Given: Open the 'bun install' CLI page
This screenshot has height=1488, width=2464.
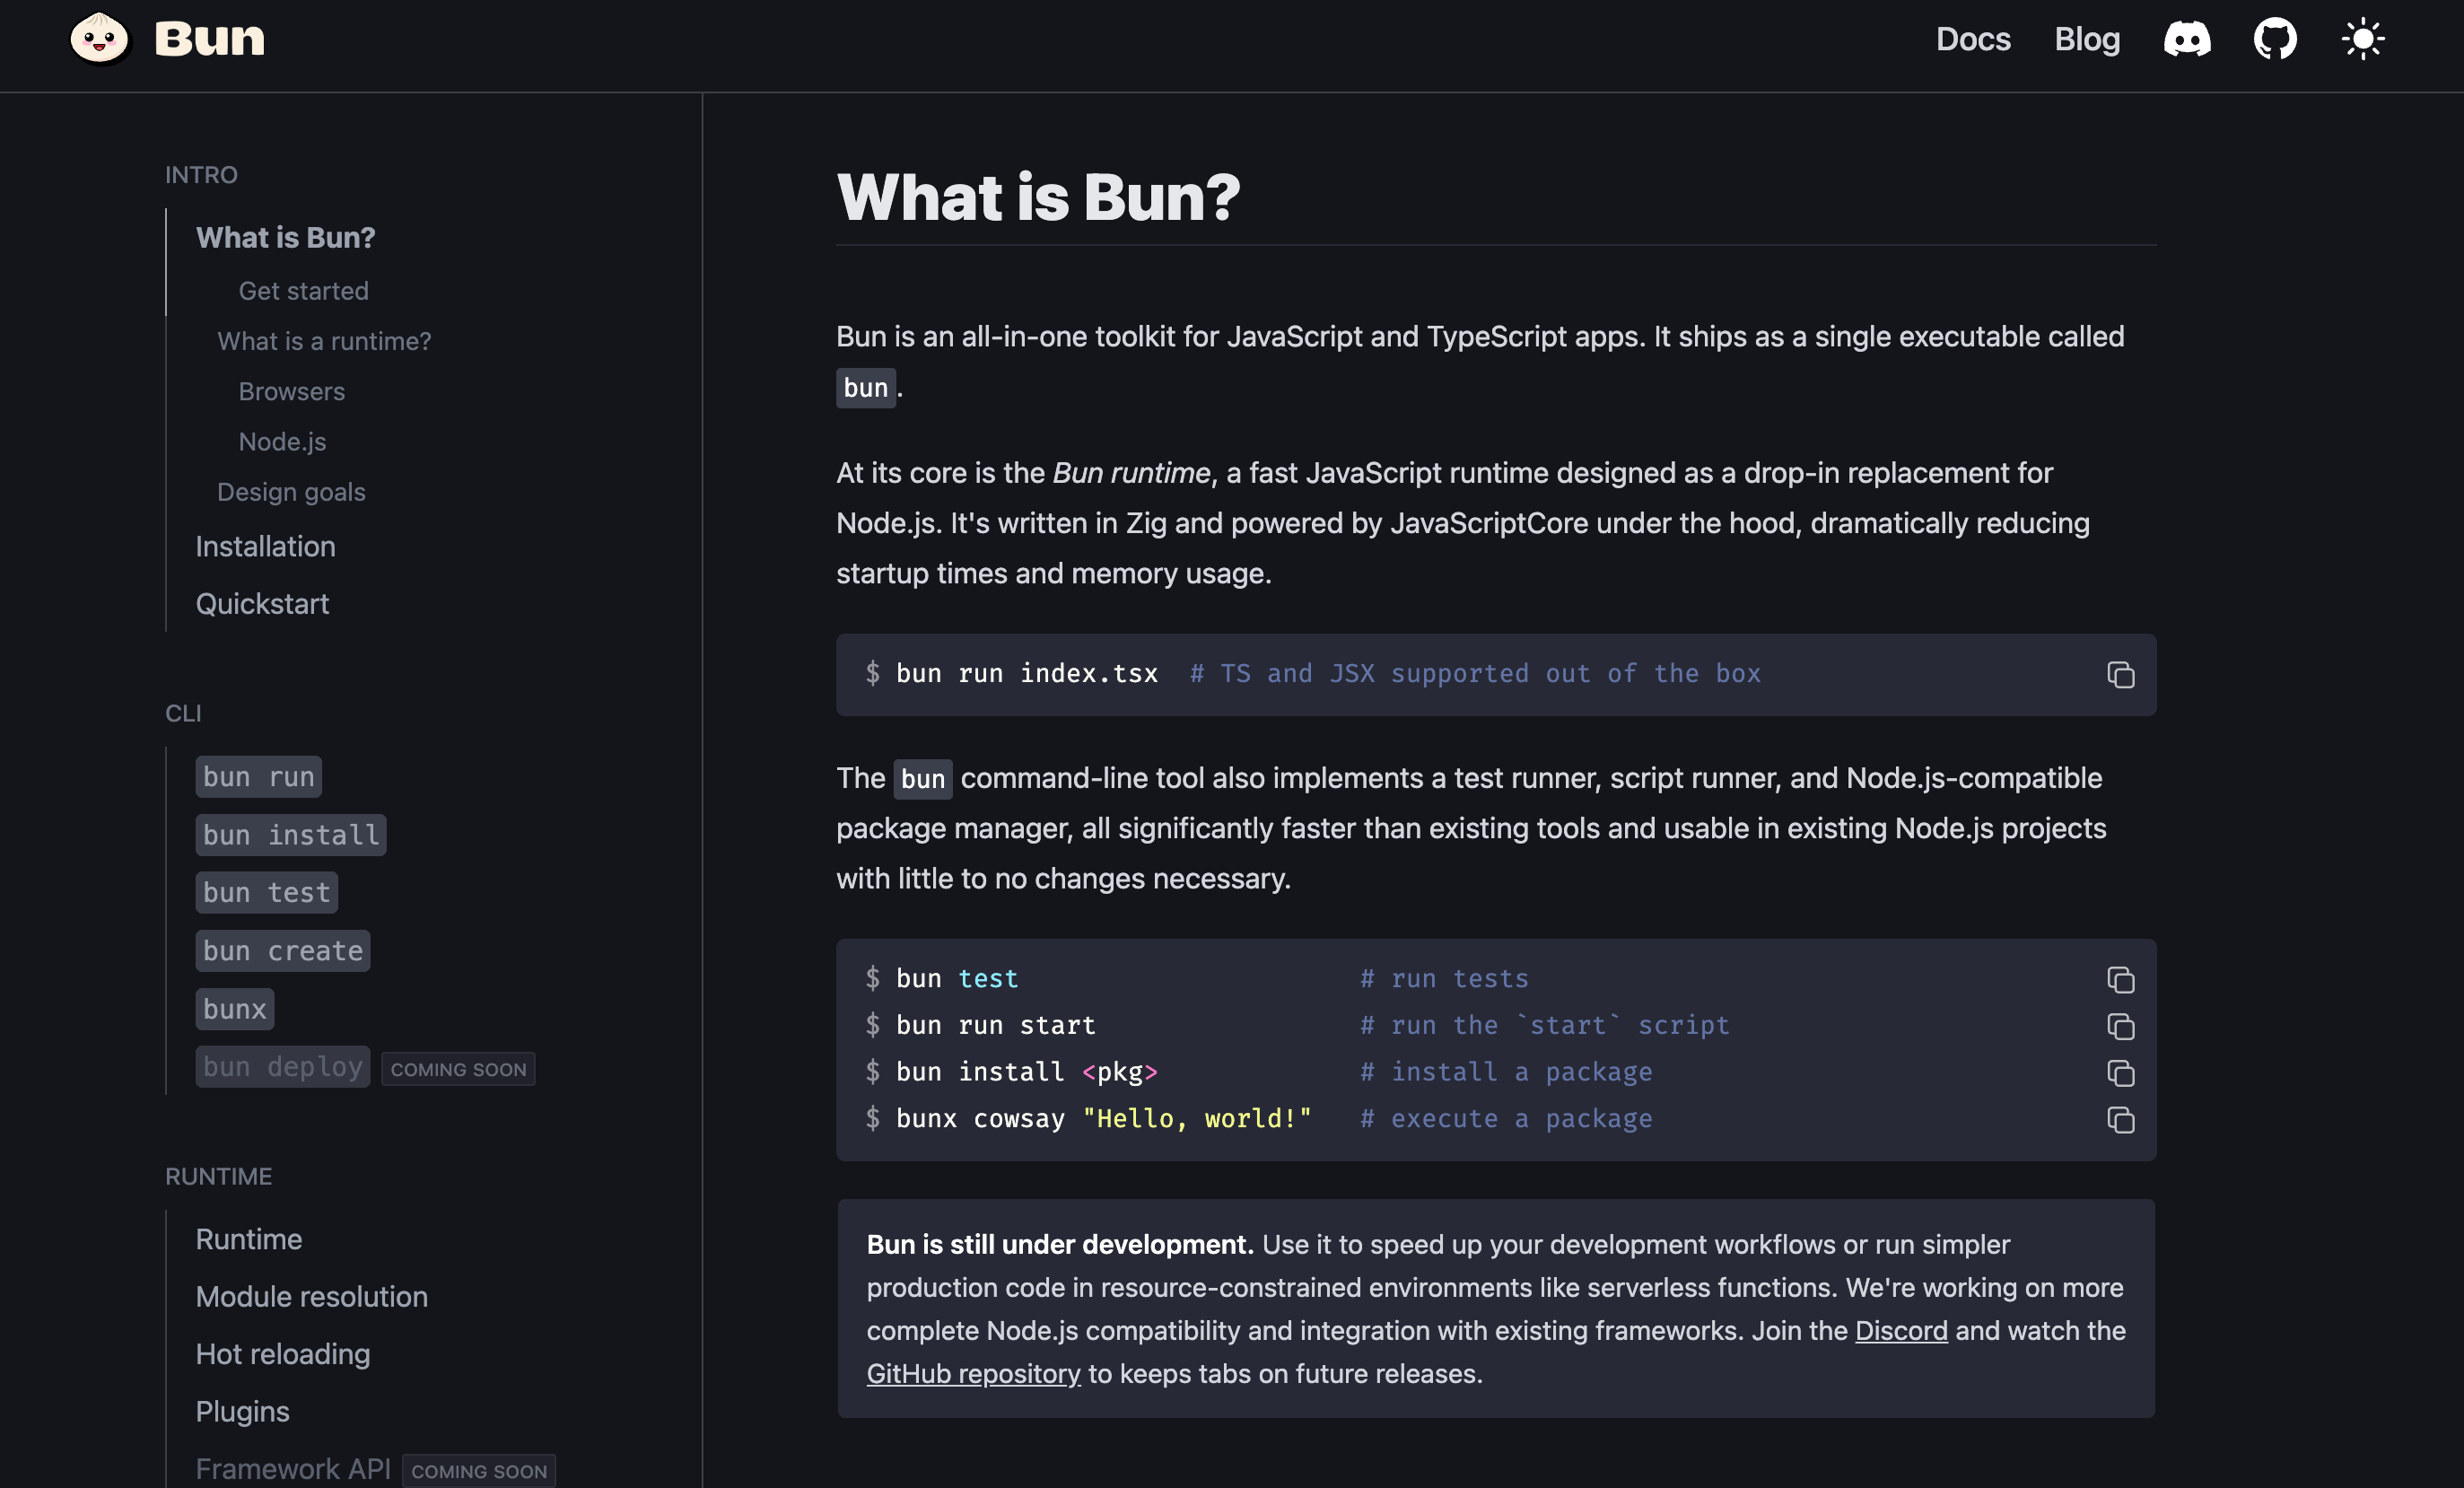Looking at the screenshot, I should 291,835.
